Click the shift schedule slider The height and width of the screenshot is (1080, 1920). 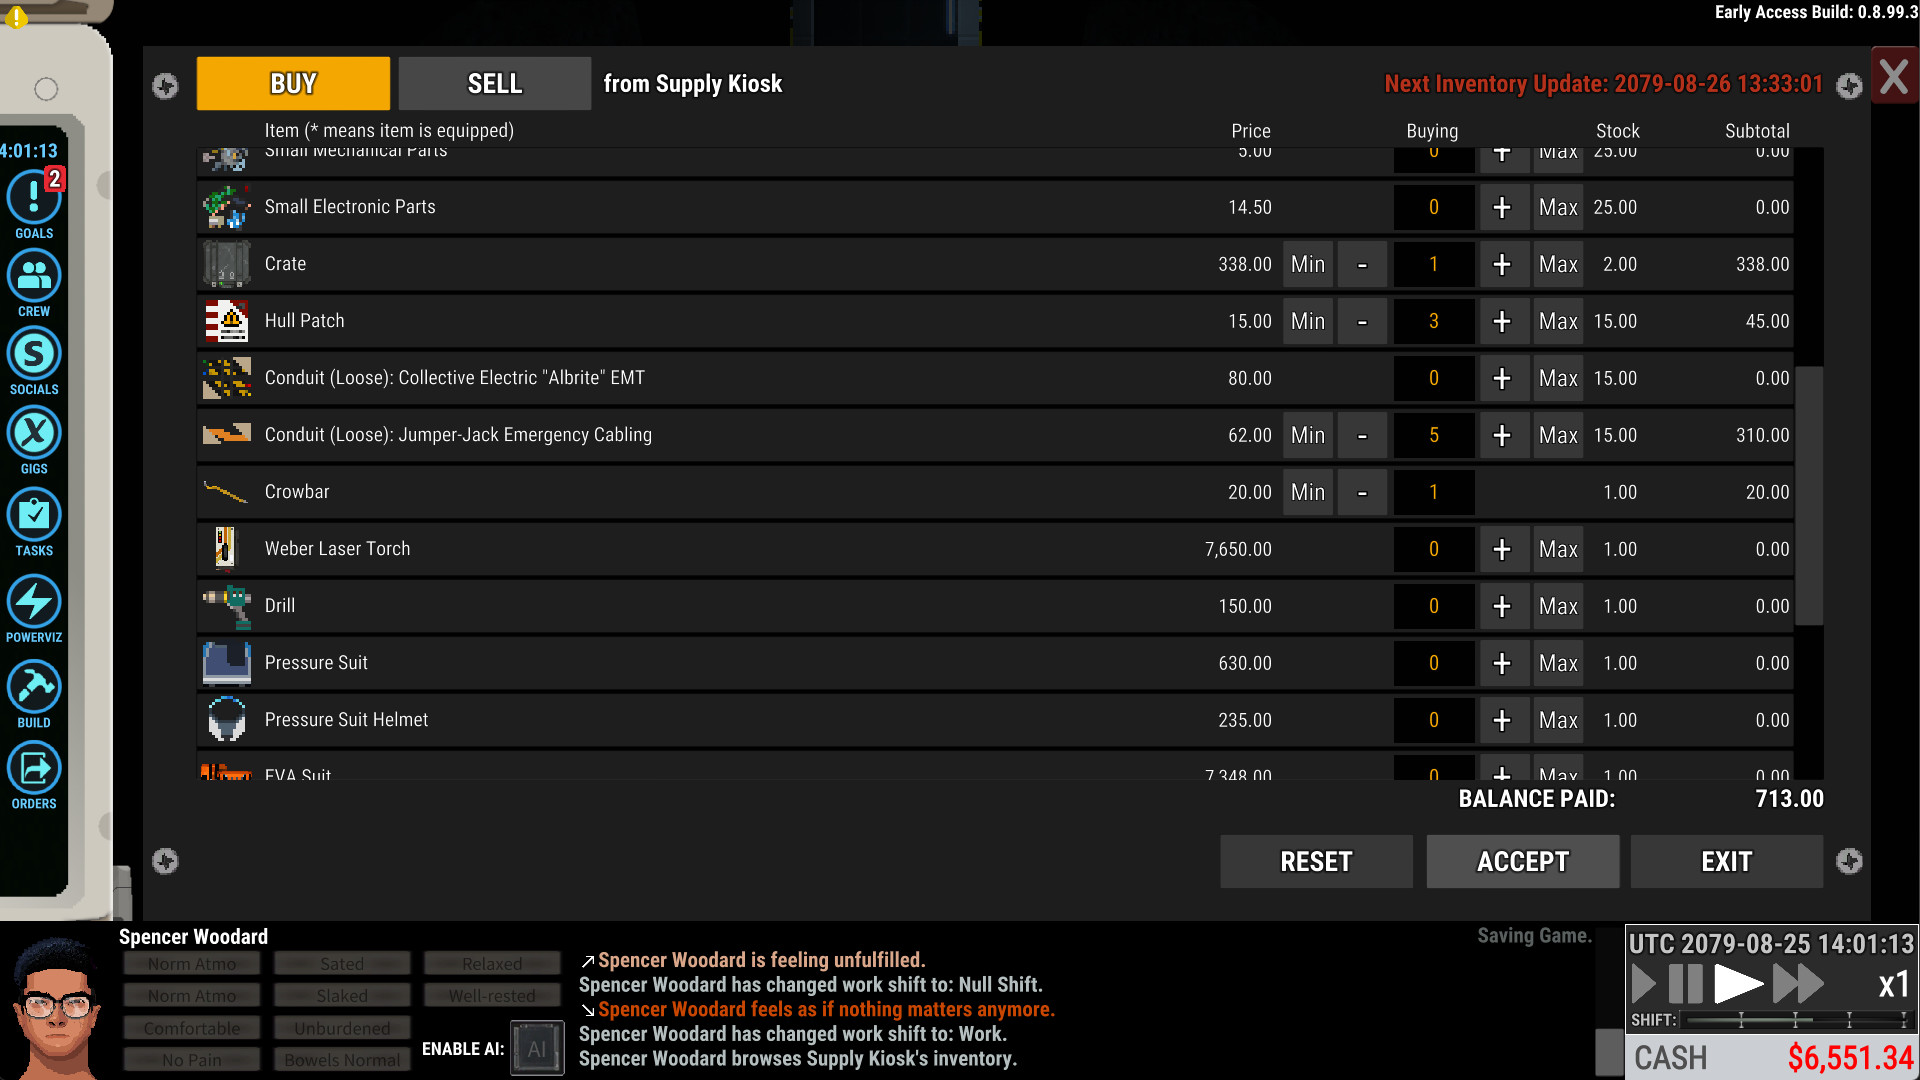1795,1020
